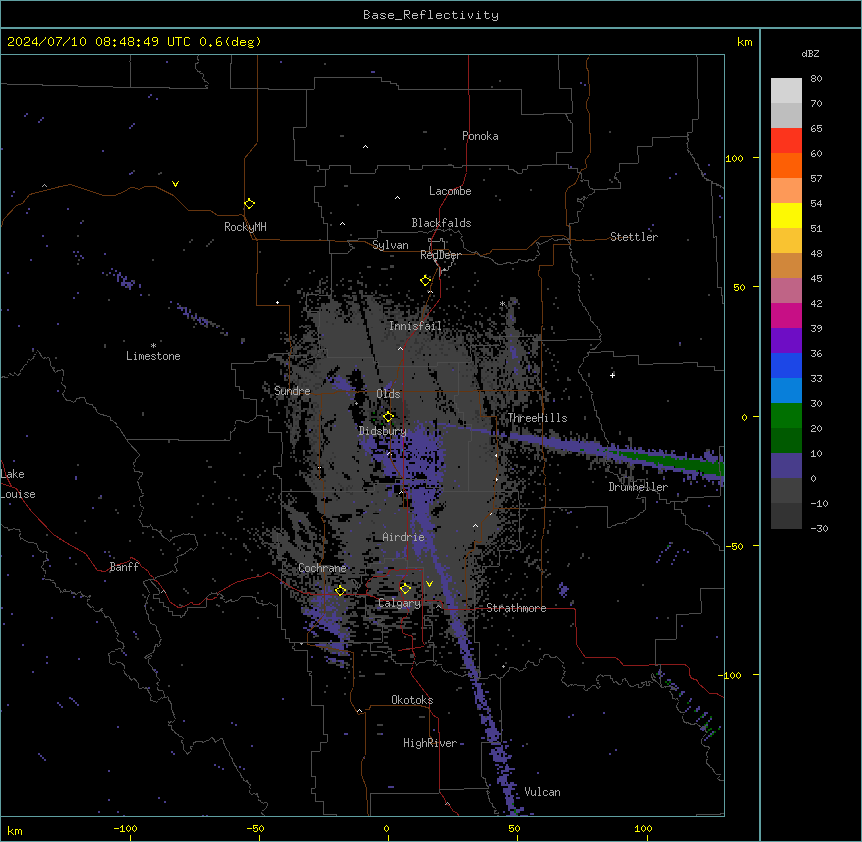Click the 80 value on the dBZ scale

816,79
